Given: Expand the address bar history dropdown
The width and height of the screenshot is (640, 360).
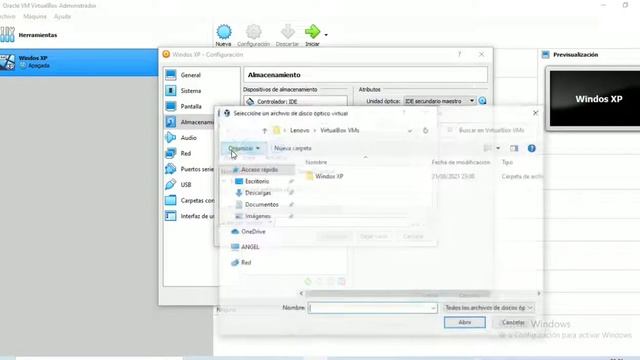Looking at the screenshot, I should click(x=410, y=131).
